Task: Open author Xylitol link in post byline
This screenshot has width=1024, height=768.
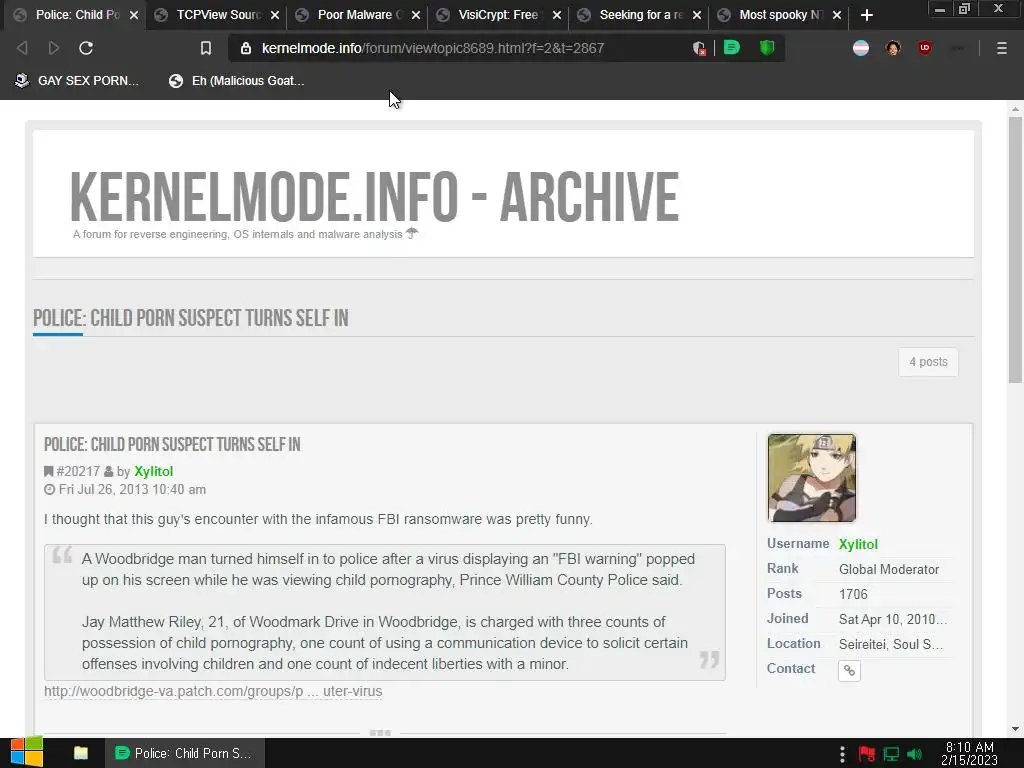Action: click(153, 472)
